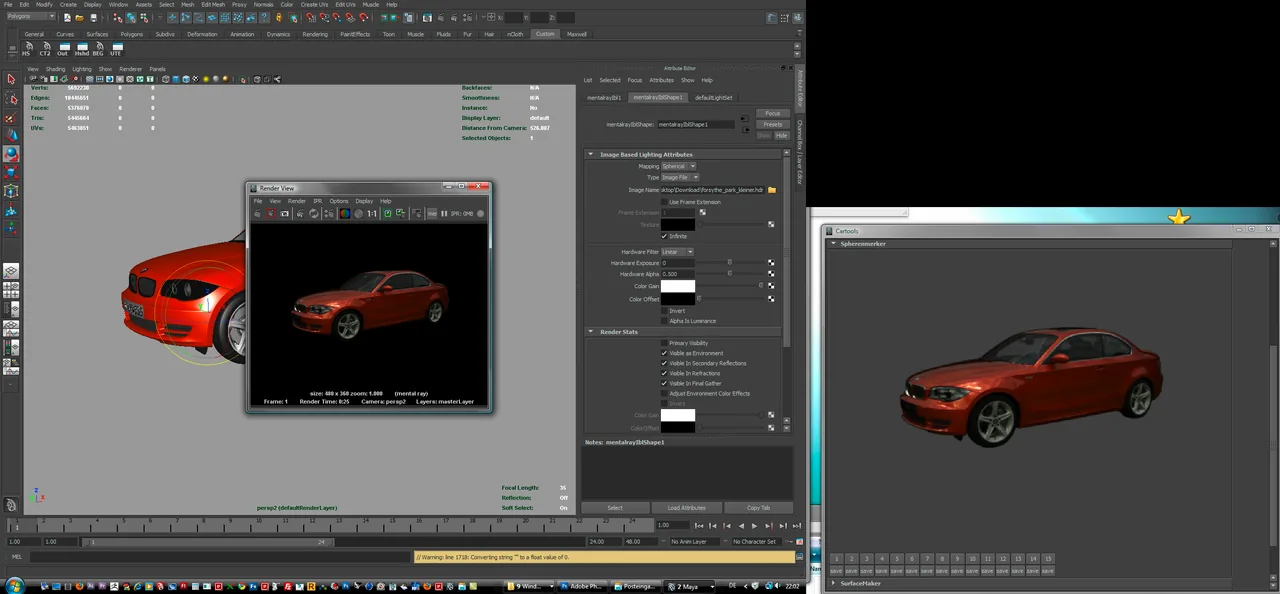The image size is (1280, 594).
Task: Click the Hshd custom shelf icon
Action: 81,49
